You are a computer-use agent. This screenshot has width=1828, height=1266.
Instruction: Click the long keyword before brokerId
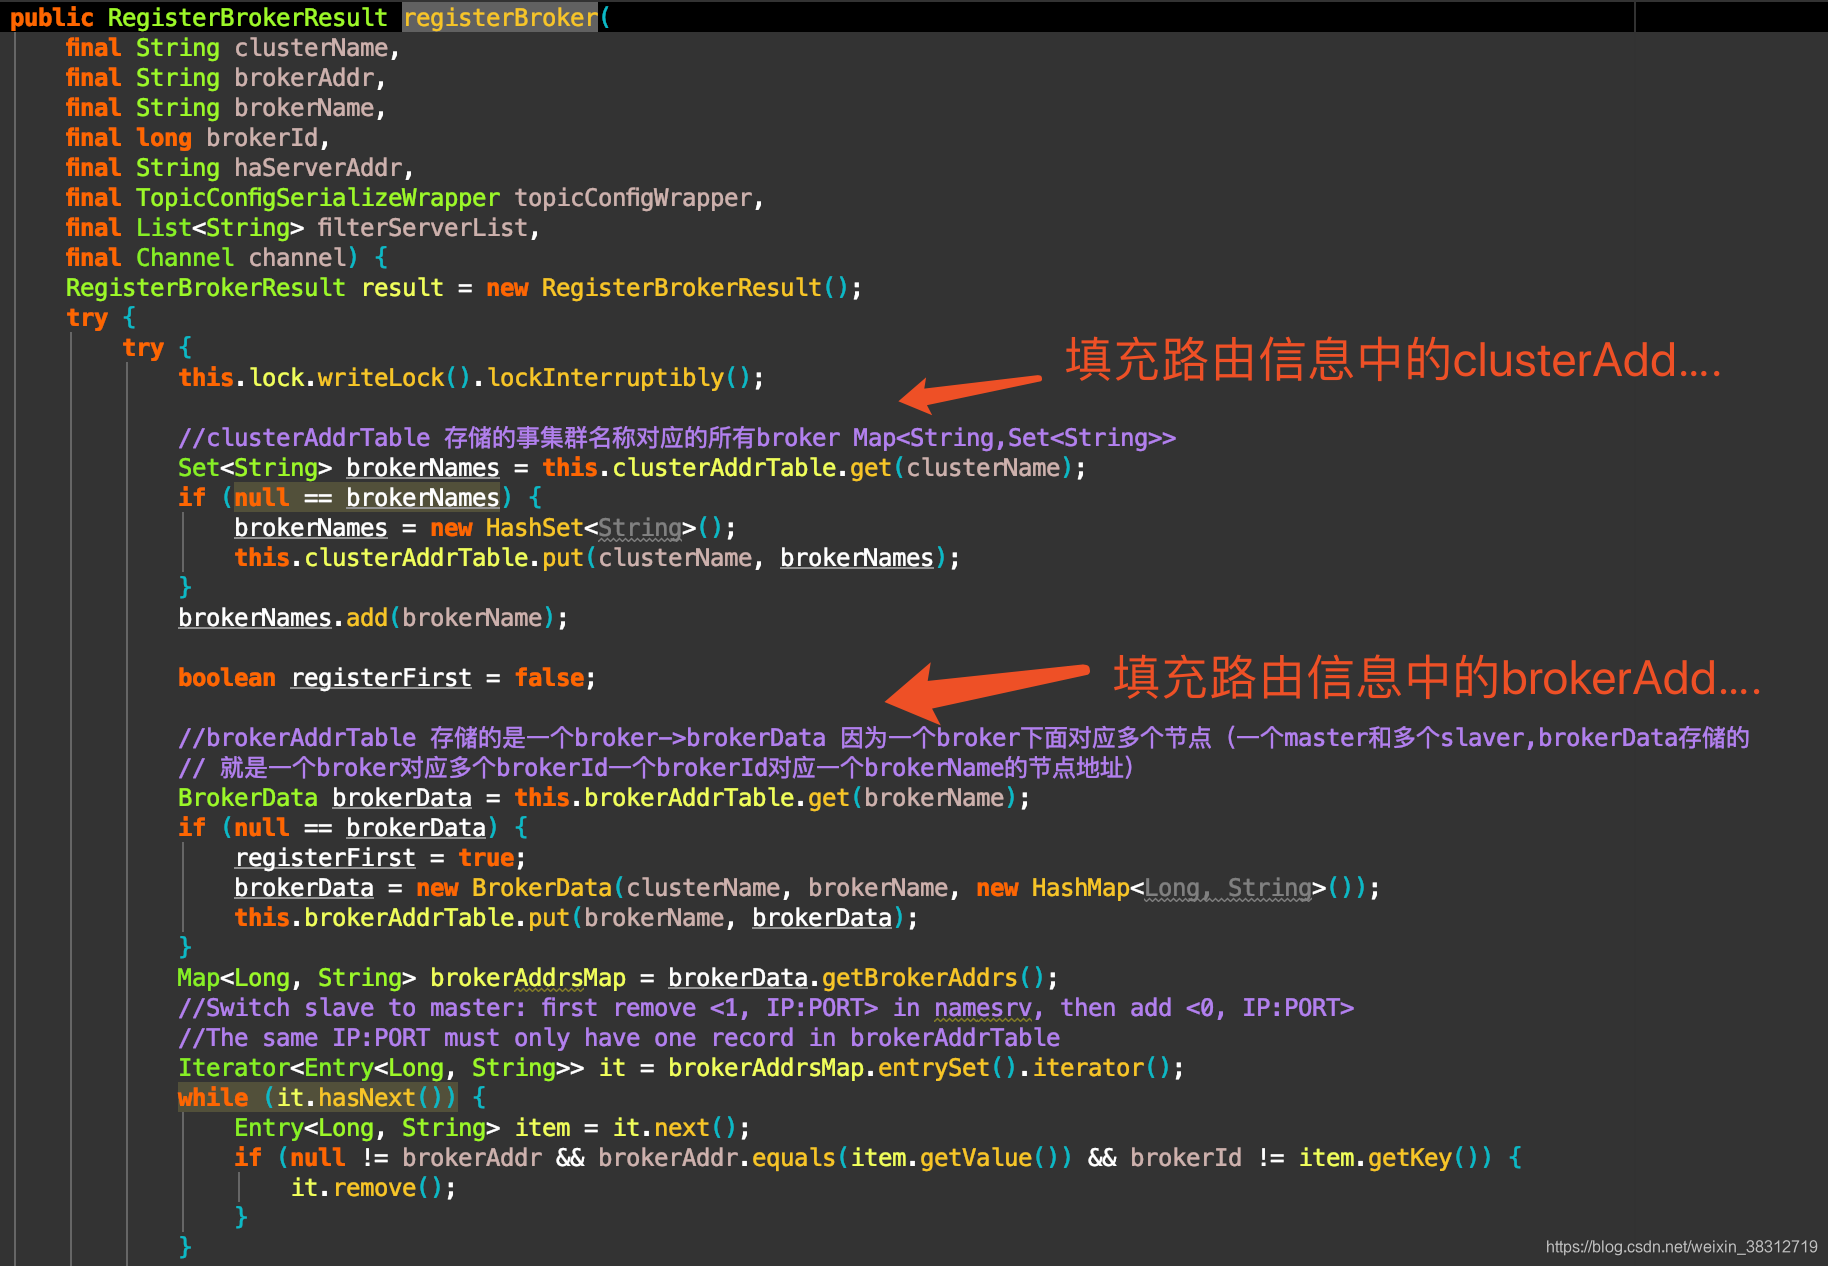[164, 137]
